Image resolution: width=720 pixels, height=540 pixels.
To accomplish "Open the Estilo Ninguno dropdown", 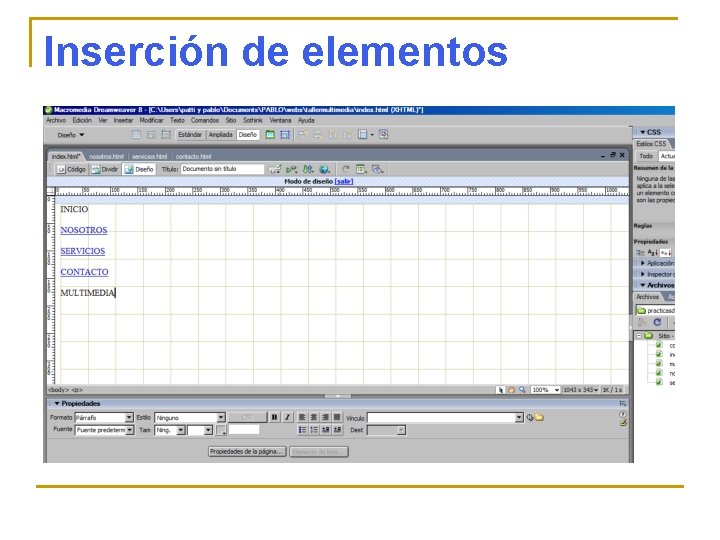I will point(221,417).
